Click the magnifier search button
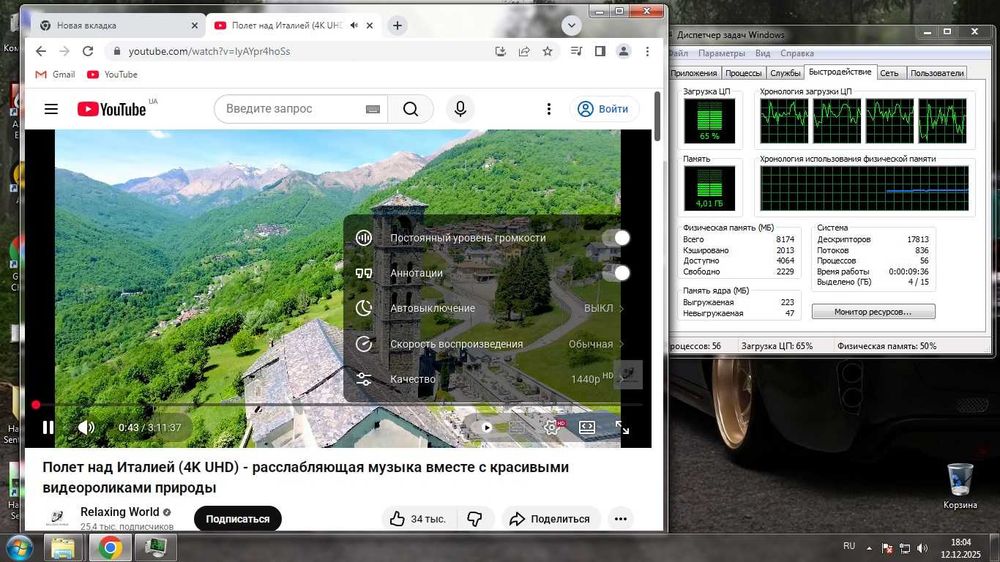The width and height of the screenshot is (1000, 562). [411, 109]
